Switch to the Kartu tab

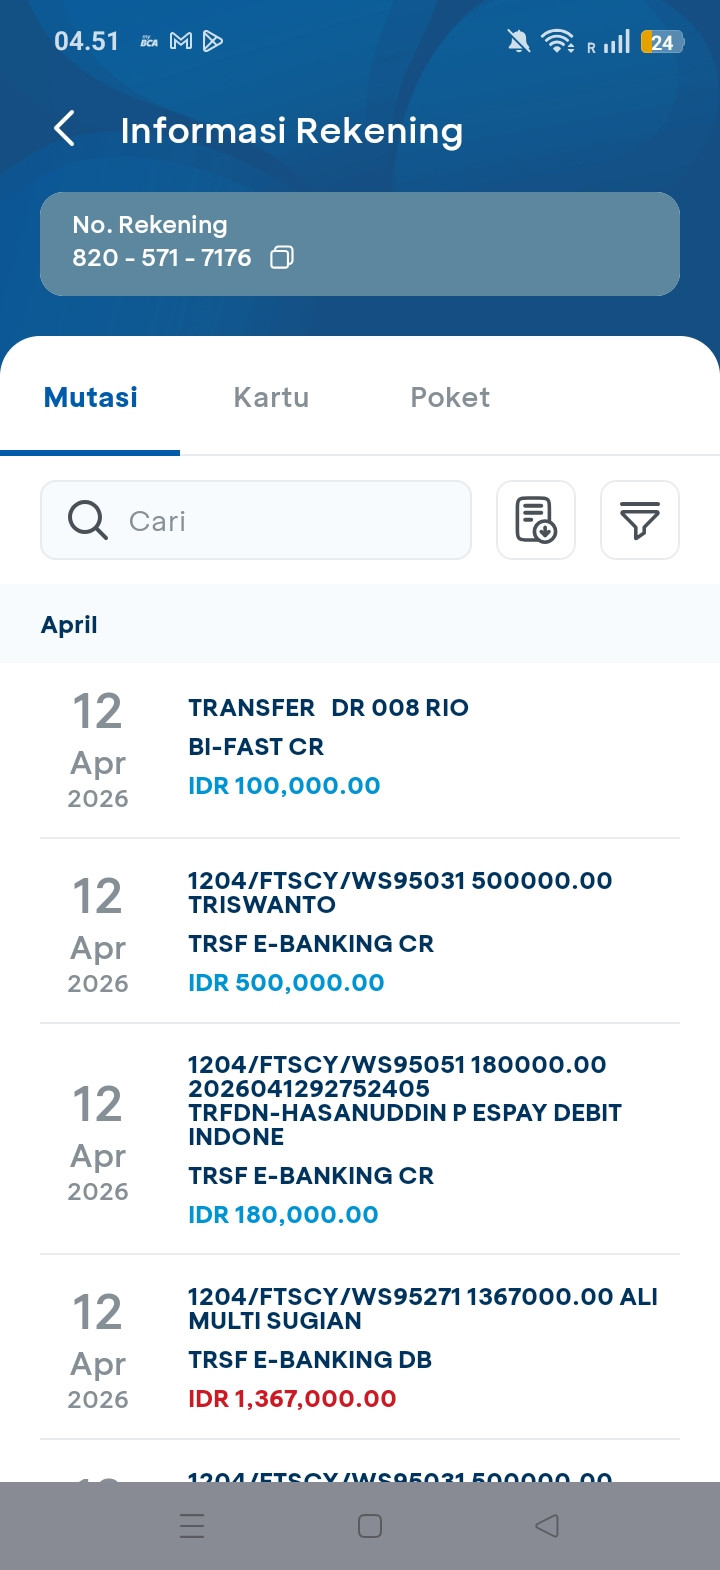pos(271,397)
